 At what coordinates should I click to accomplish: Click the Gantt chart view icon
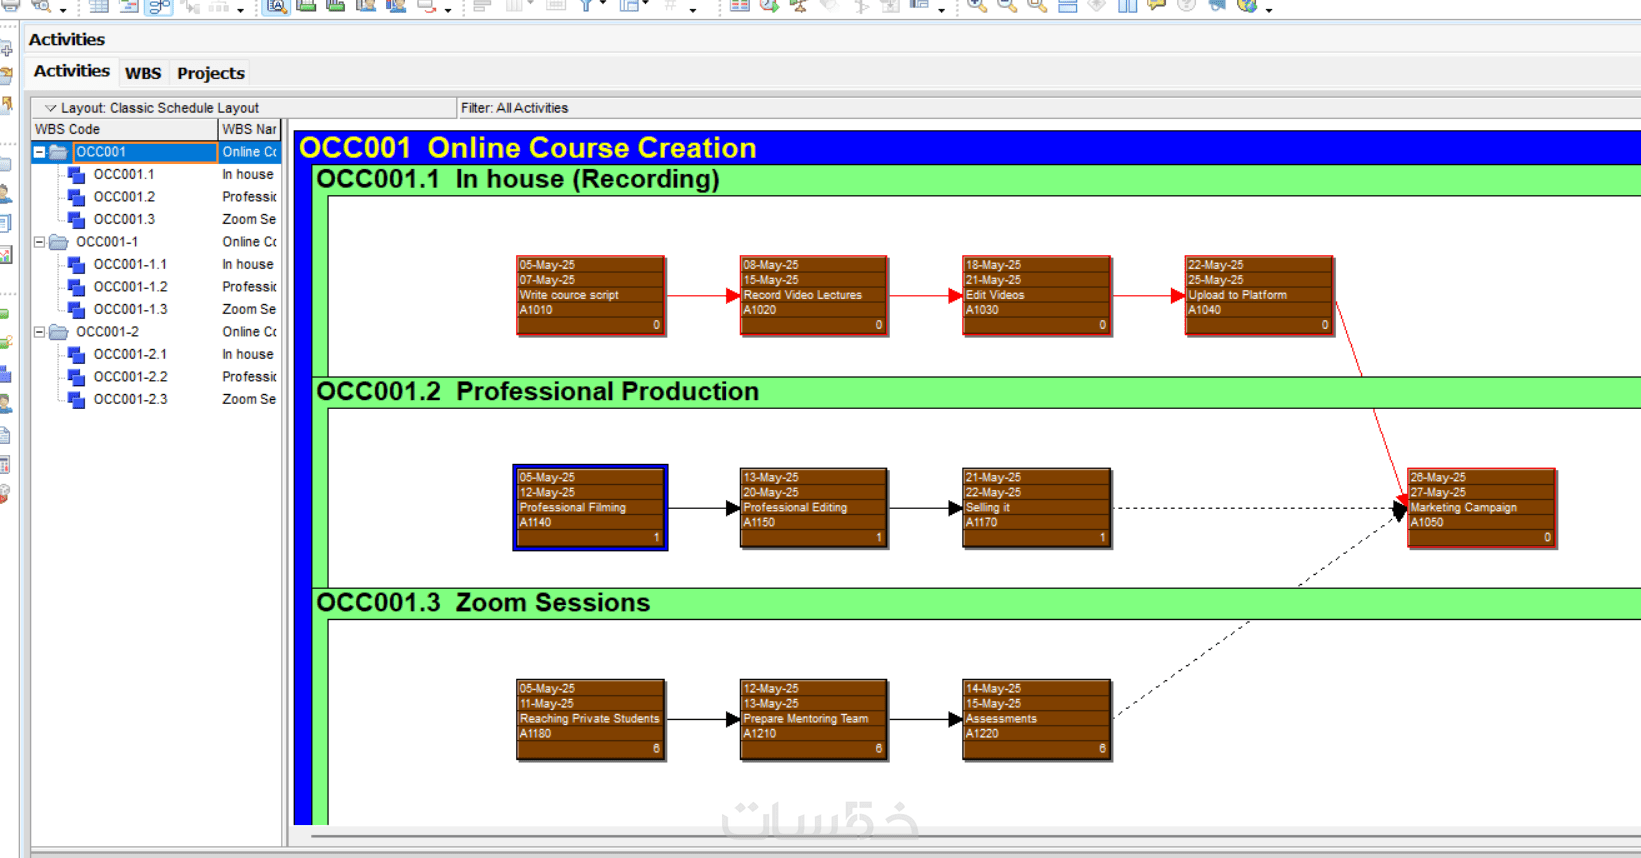click(129, 6)
